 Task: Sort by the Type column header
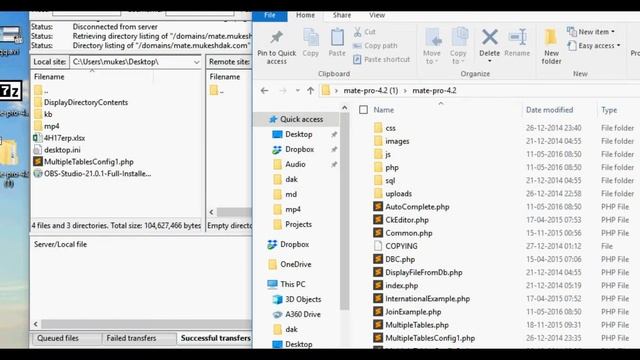pyautogui.click(x=609, y=110)
